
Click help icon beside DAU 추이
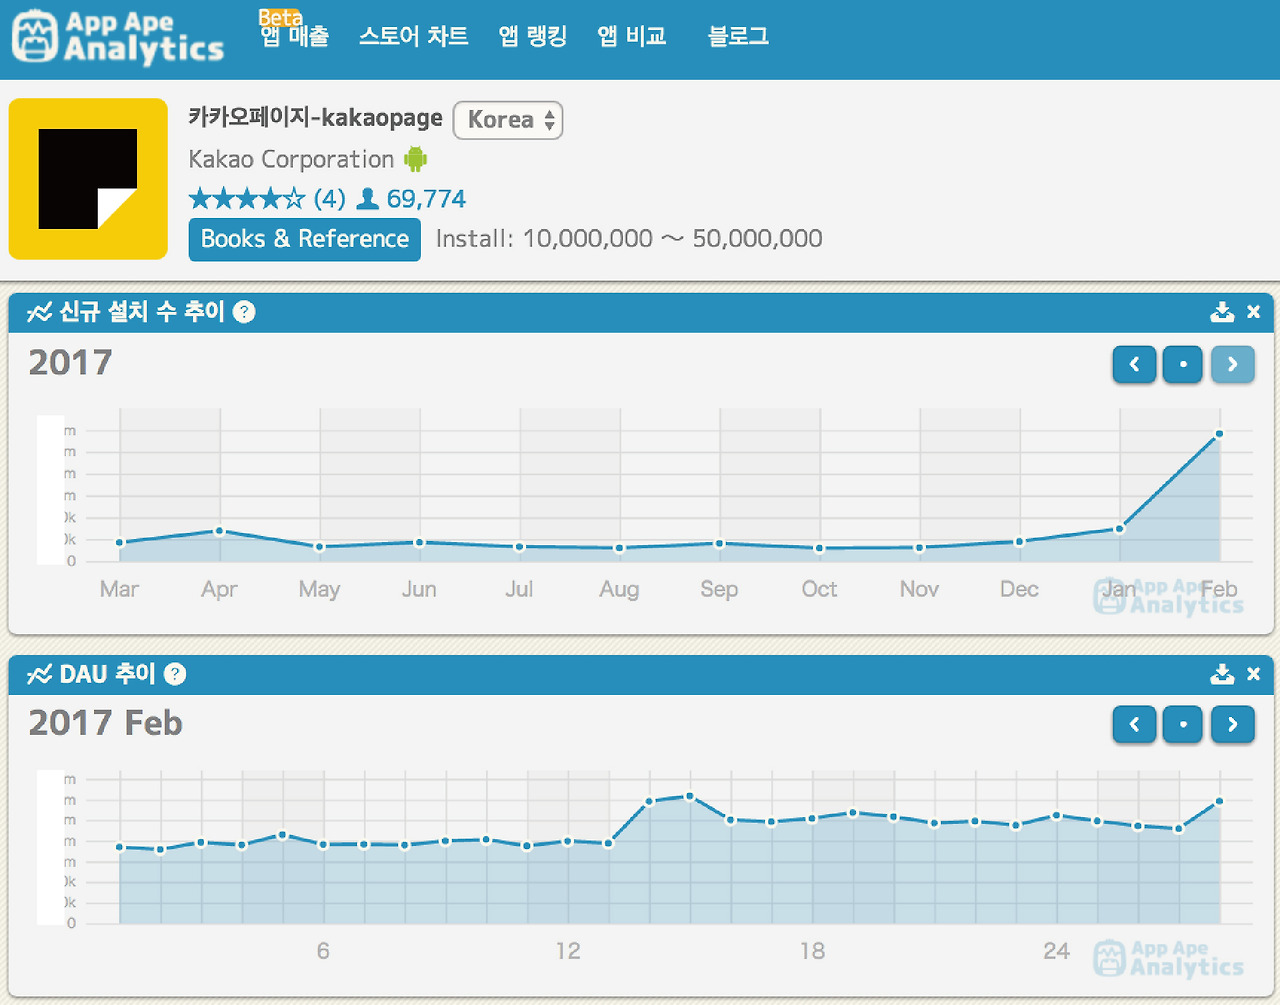coord(175,674)
